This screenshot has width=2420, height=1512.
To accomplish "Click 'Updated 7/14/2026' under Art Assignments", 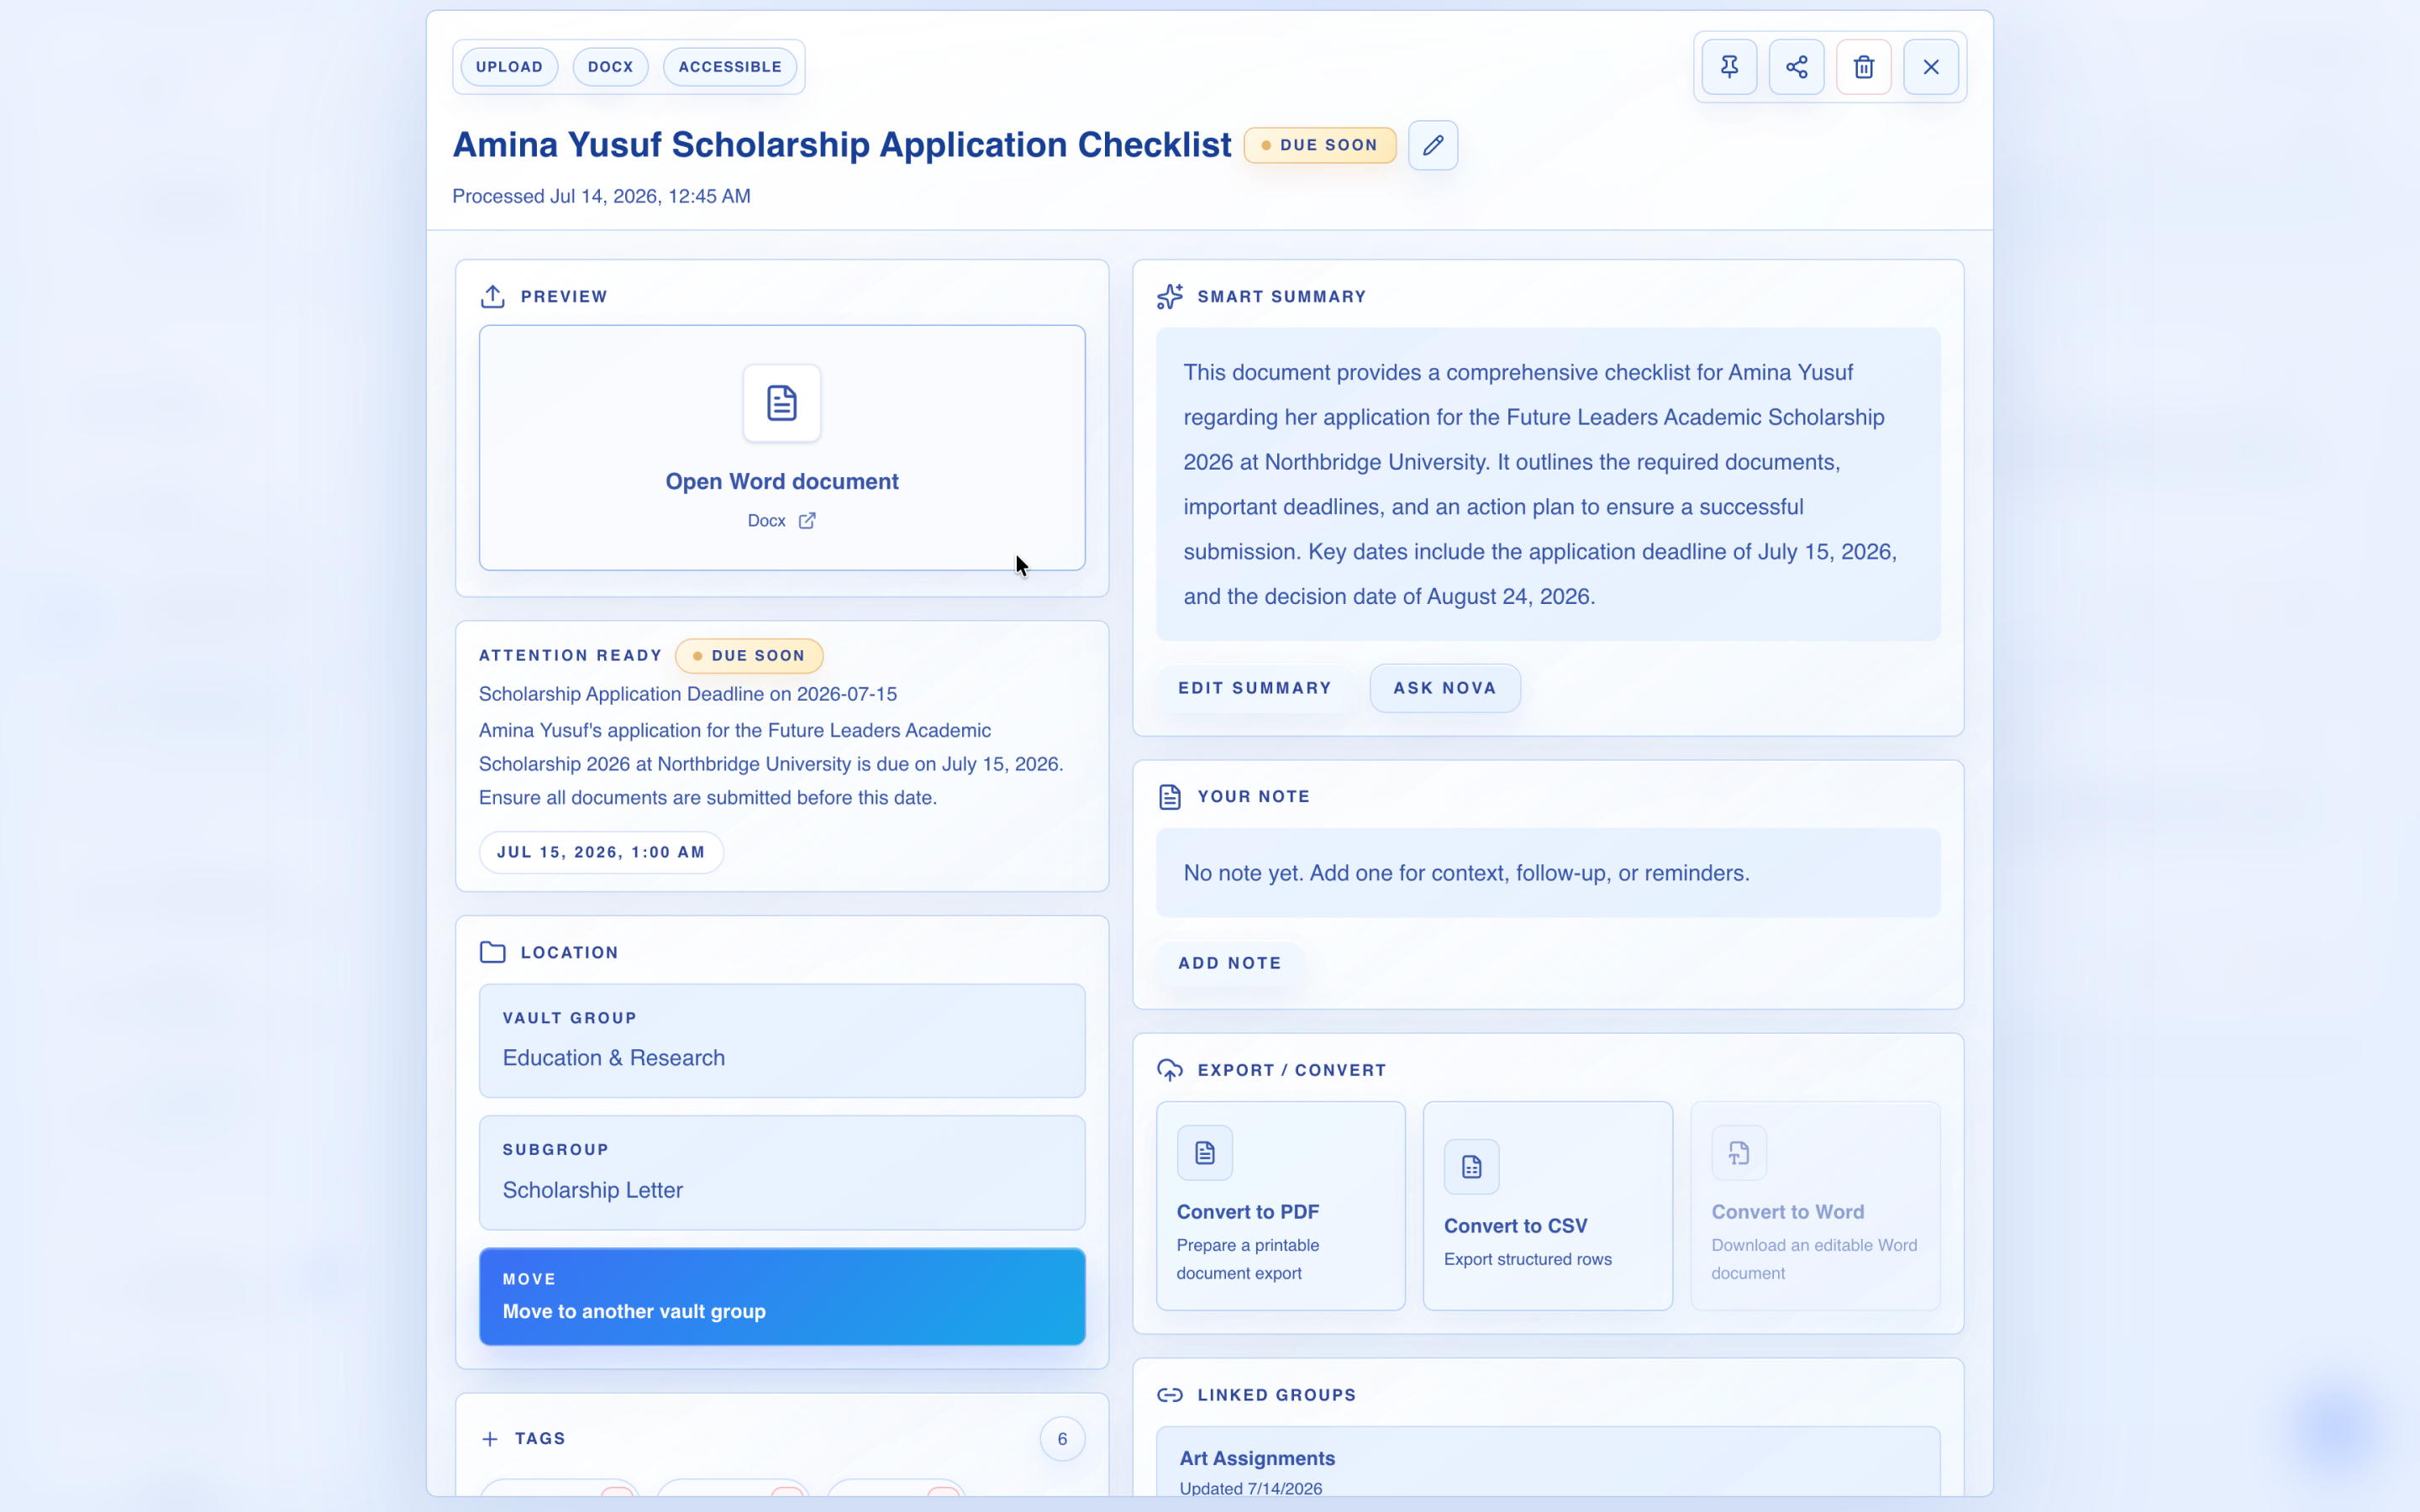I will click(1250, 1488).
